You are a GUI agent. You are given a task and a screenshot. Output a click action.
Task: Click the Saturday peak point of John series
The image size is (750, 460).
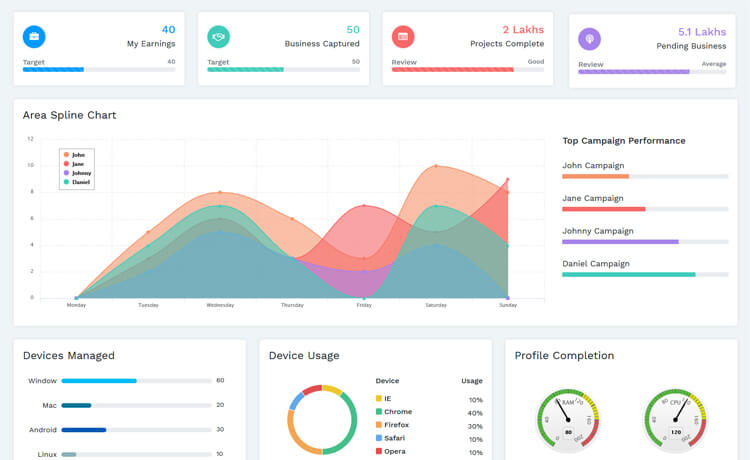436,166
